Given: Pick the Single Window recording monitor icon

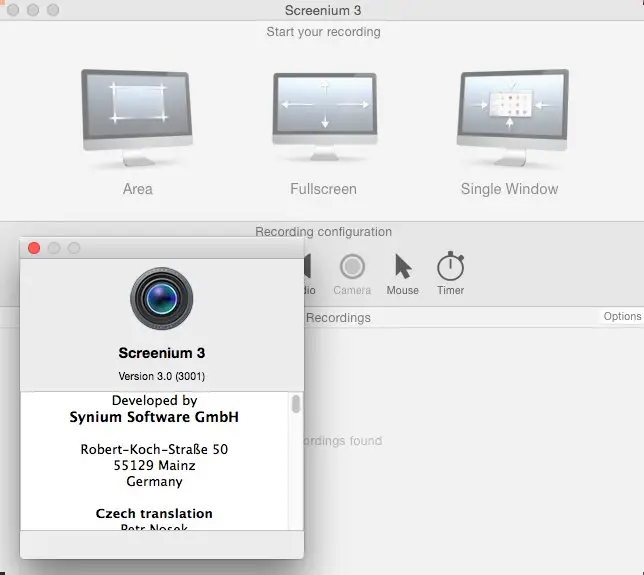Looking at the screenshot, I should (x=513, y=118).
